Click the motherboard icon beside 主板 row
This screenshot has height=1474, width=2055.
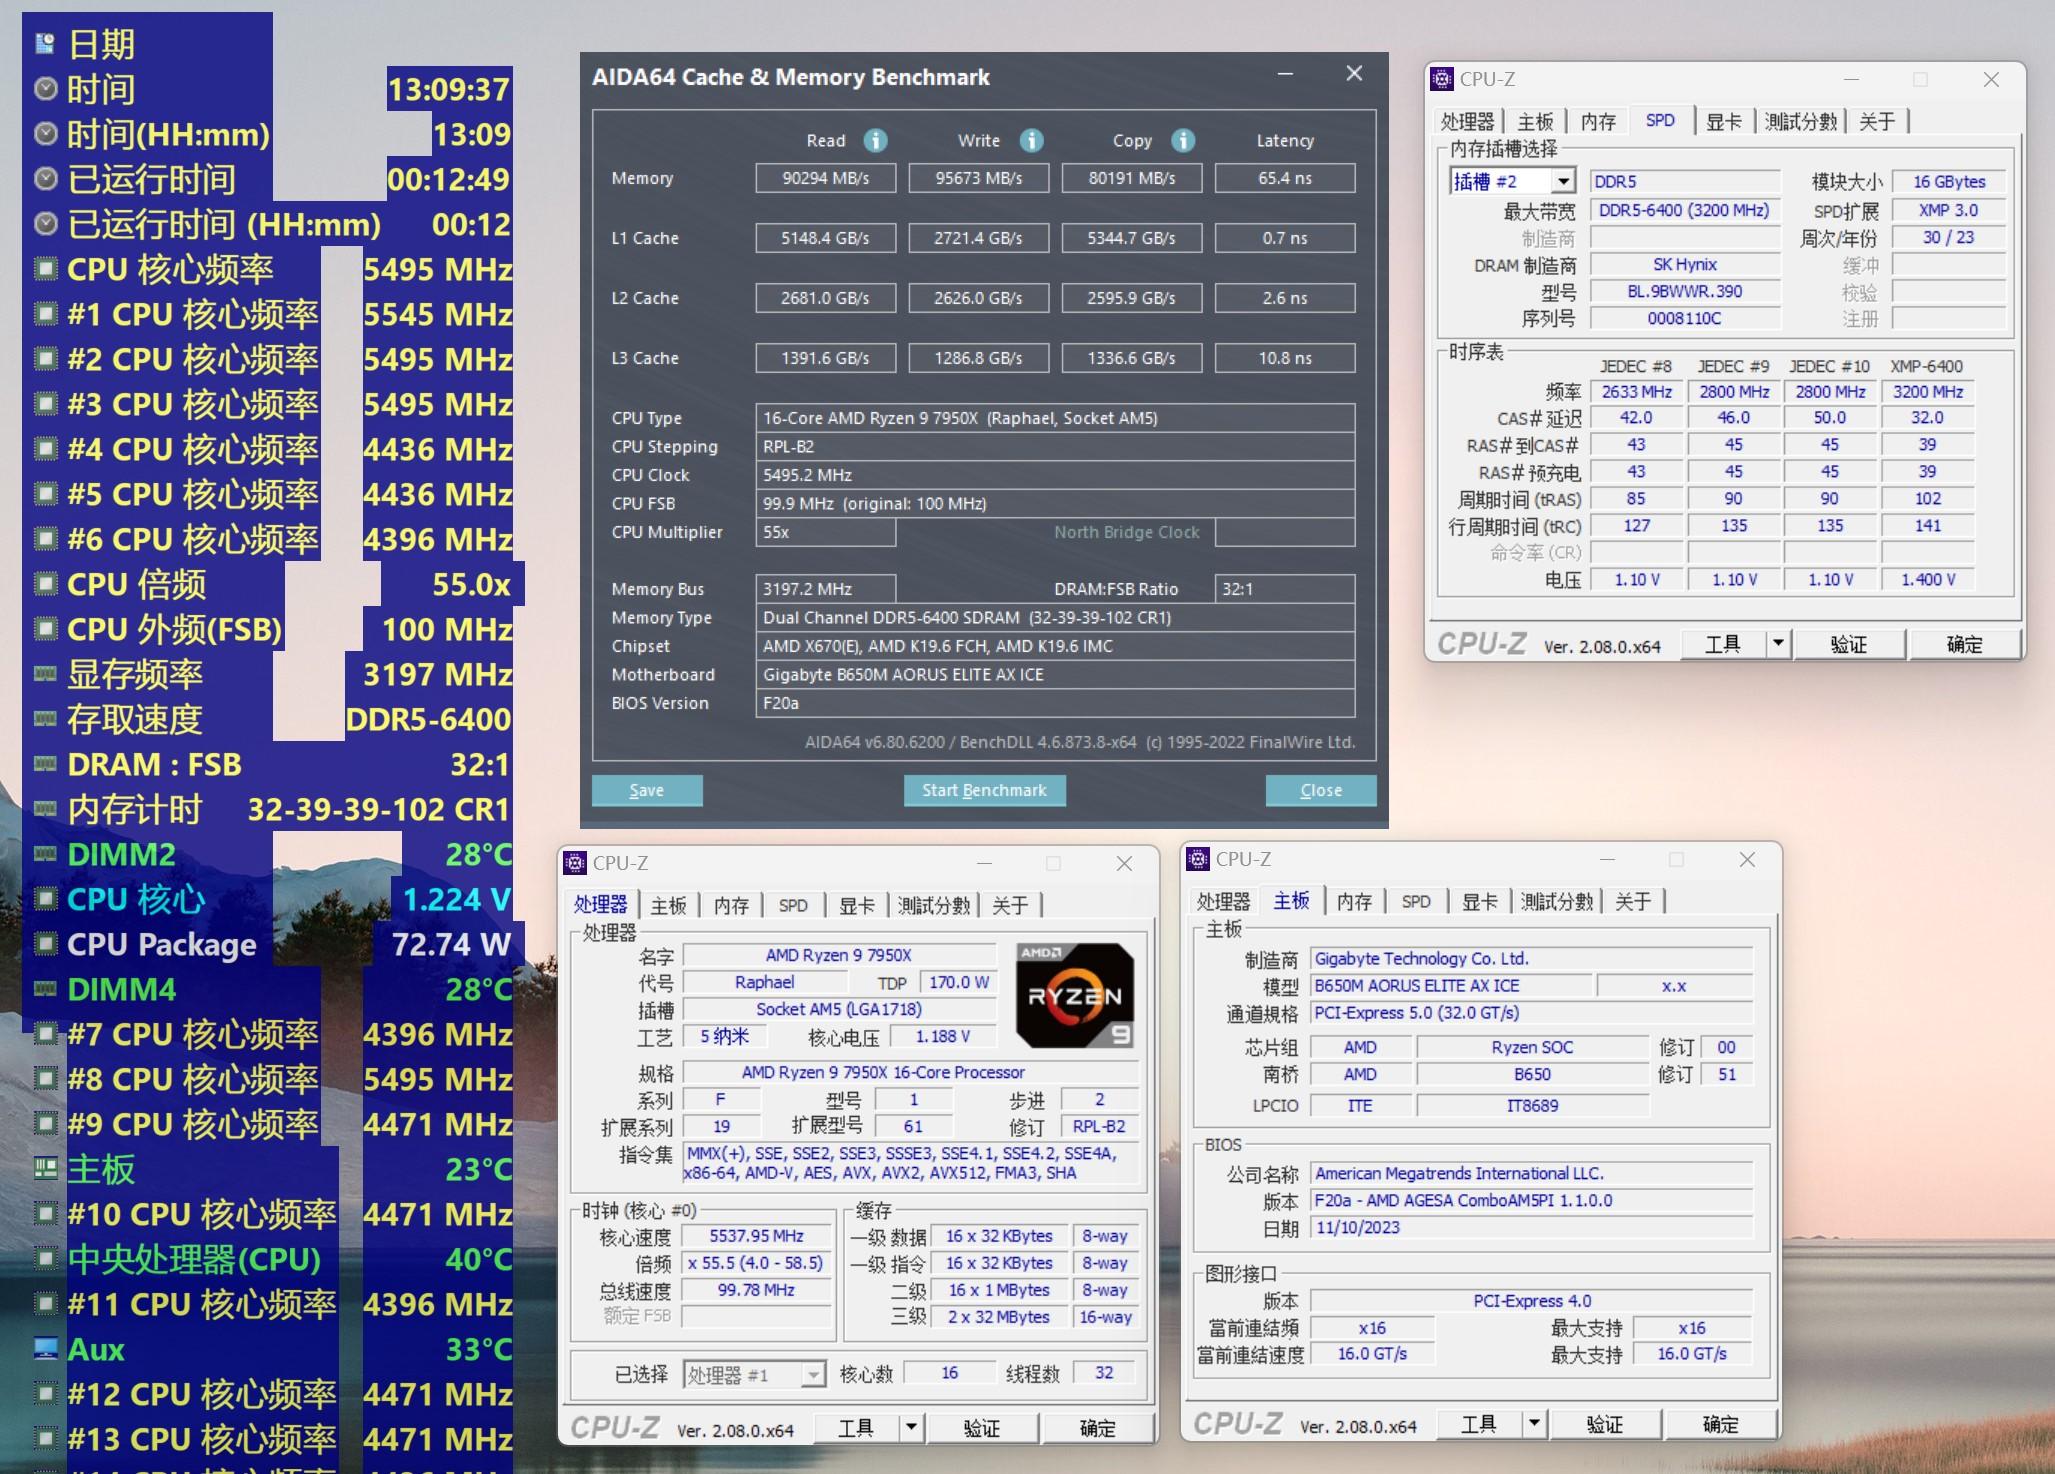pyautogui.click(x=45, y=1169)
